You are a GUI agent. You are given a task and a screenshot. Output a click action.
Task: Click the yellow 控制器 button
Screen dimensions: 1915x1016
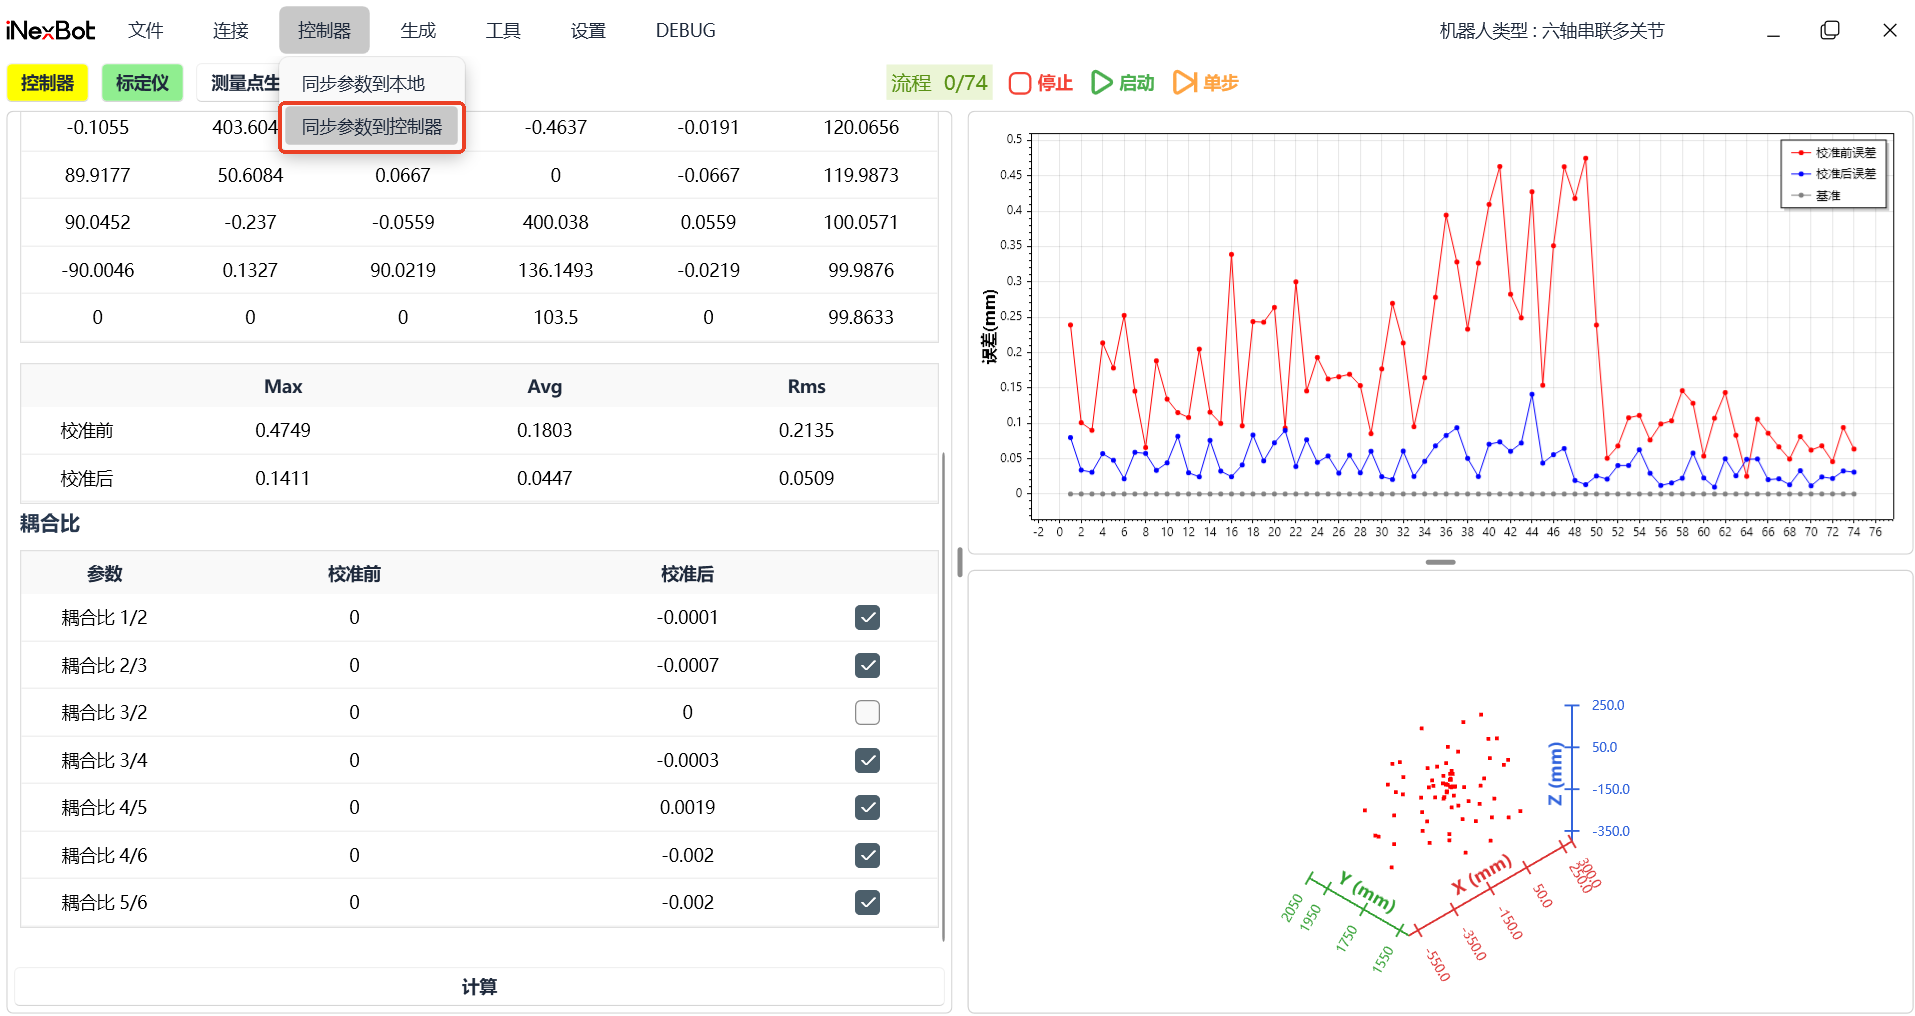point(48,83)
